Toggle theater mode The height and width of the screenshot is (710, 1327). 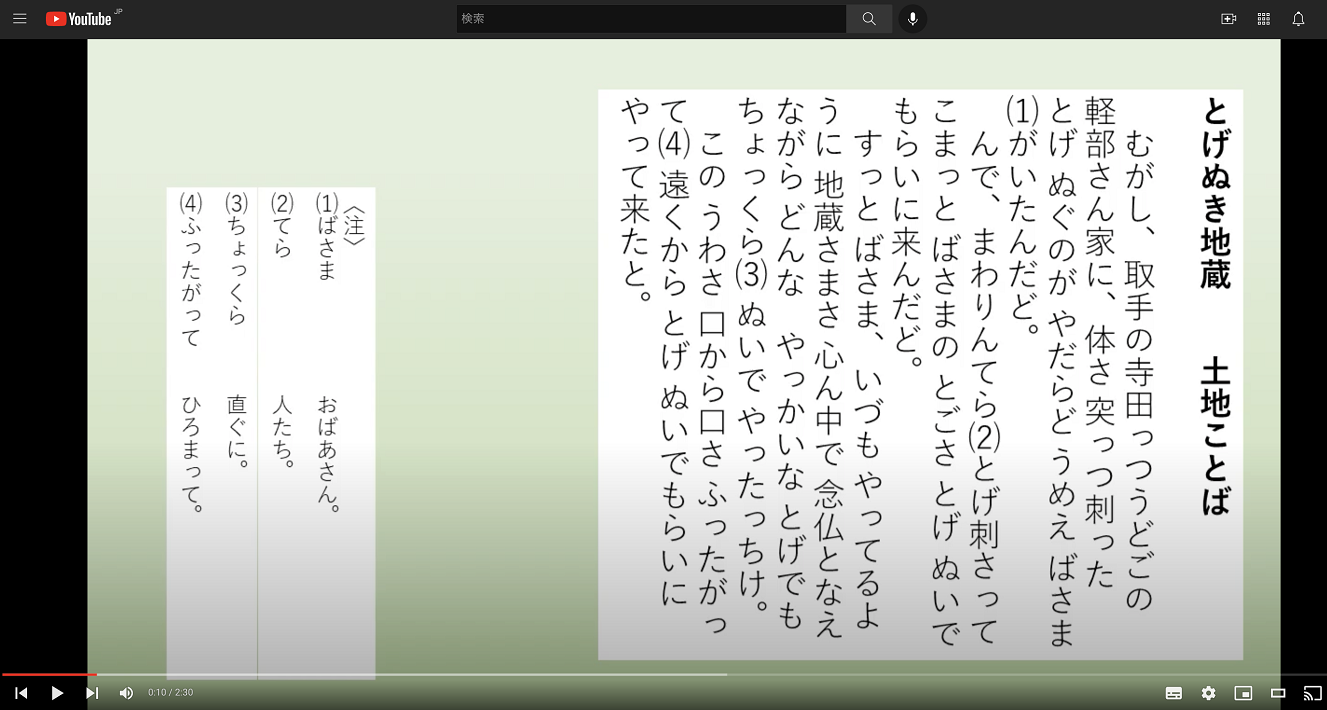click(x=1278, y=693)
